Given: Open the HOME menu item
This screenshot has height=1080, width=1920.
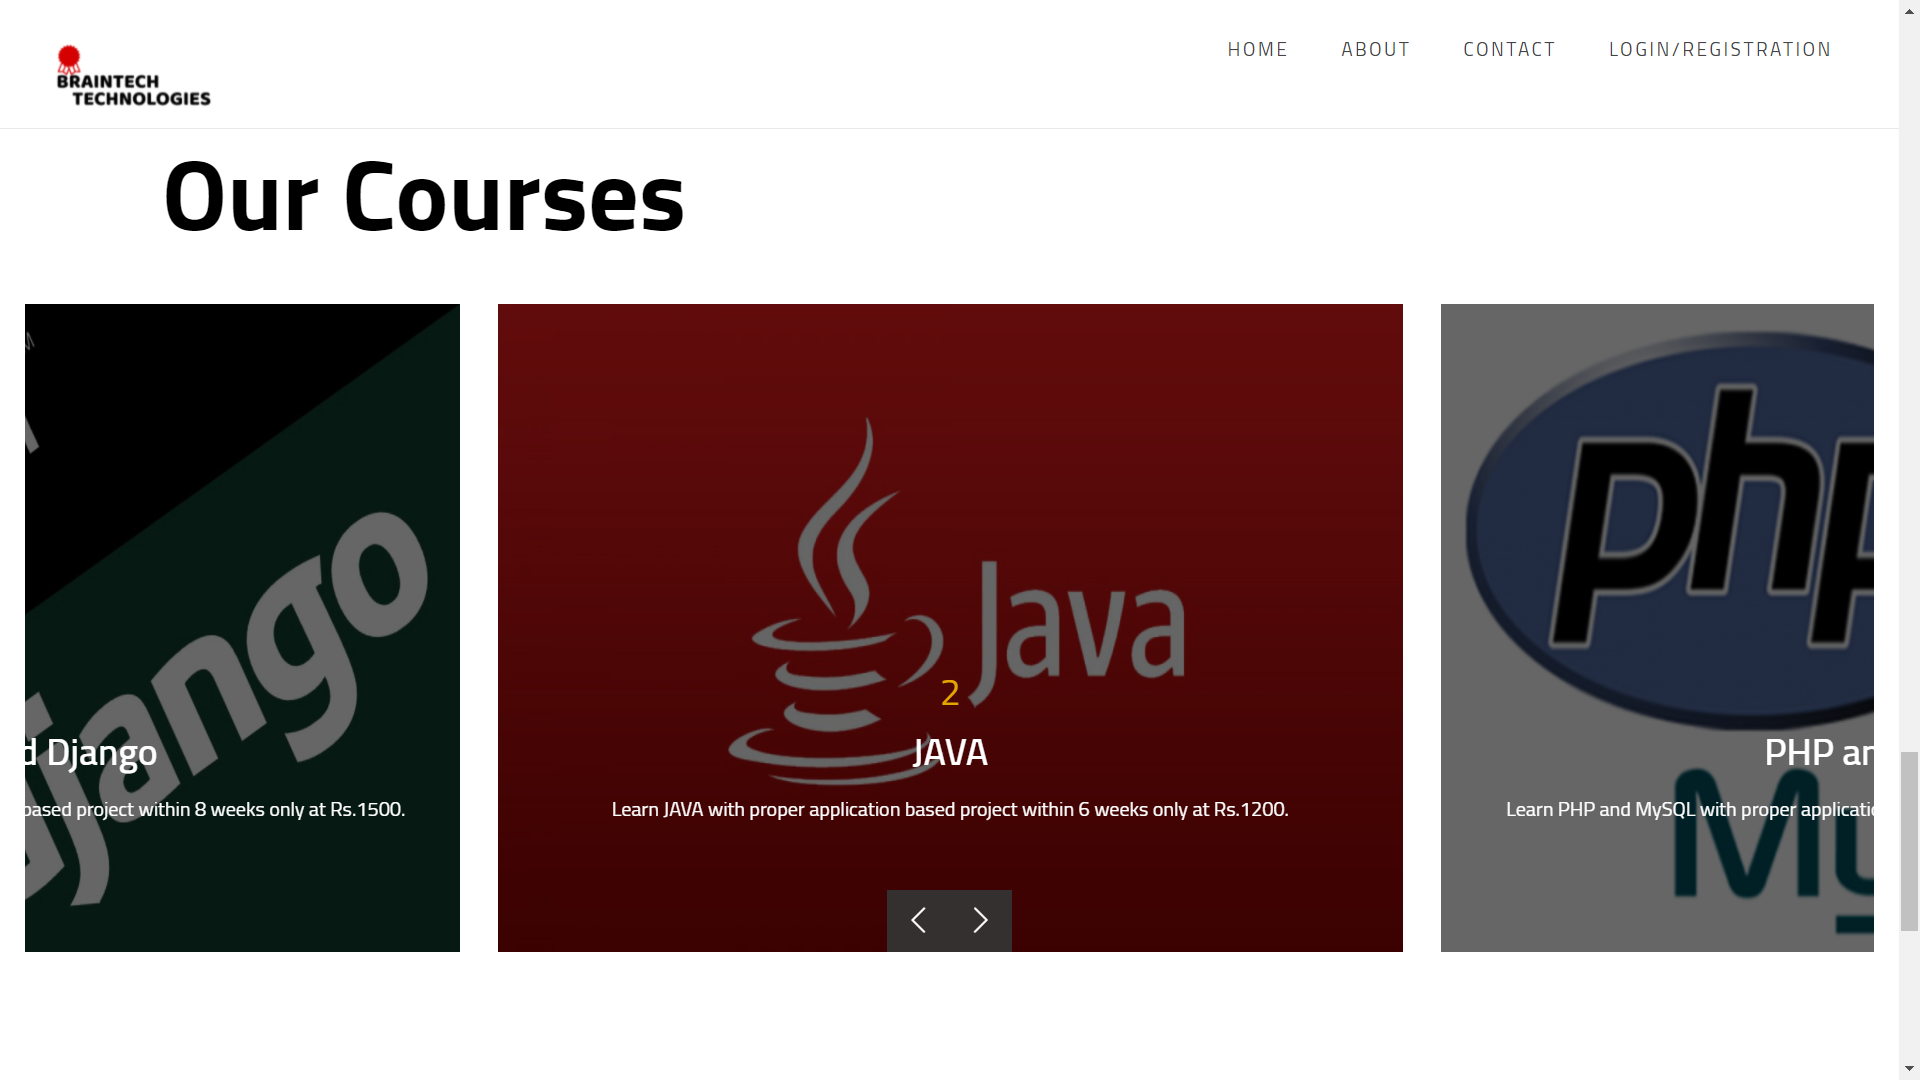Looking at the screenshot, I should click(1257, 49).
